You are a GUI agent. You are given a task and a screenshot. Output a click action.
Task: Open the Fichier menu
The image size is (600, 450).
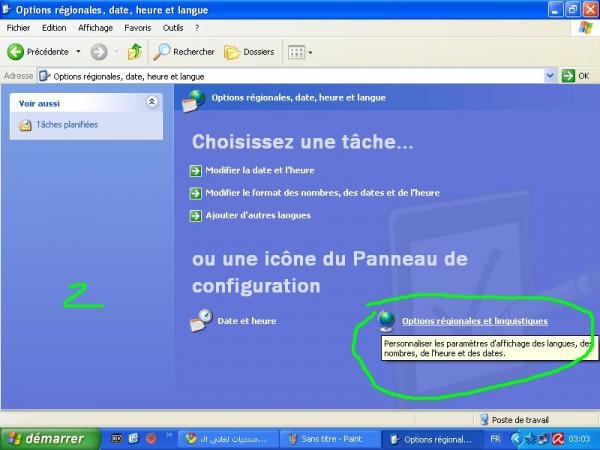coord(19,28)
